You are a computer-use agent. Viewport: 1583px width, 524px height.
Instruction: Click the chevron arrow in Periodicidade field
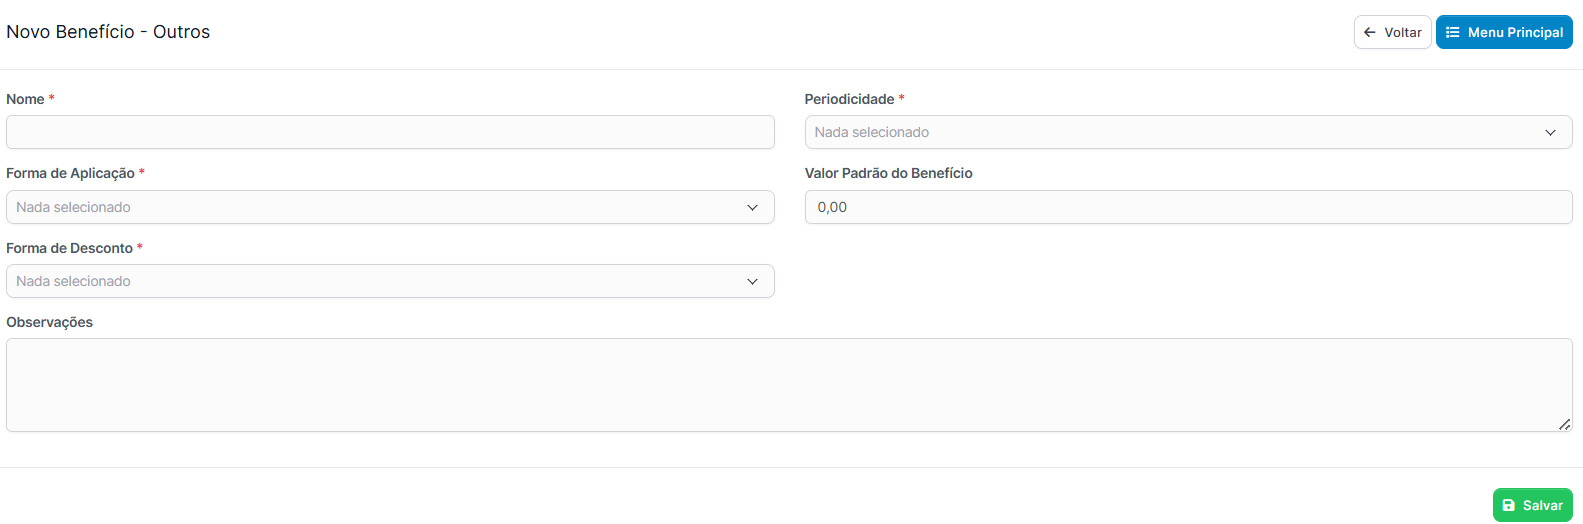(x=1550, y=132)
